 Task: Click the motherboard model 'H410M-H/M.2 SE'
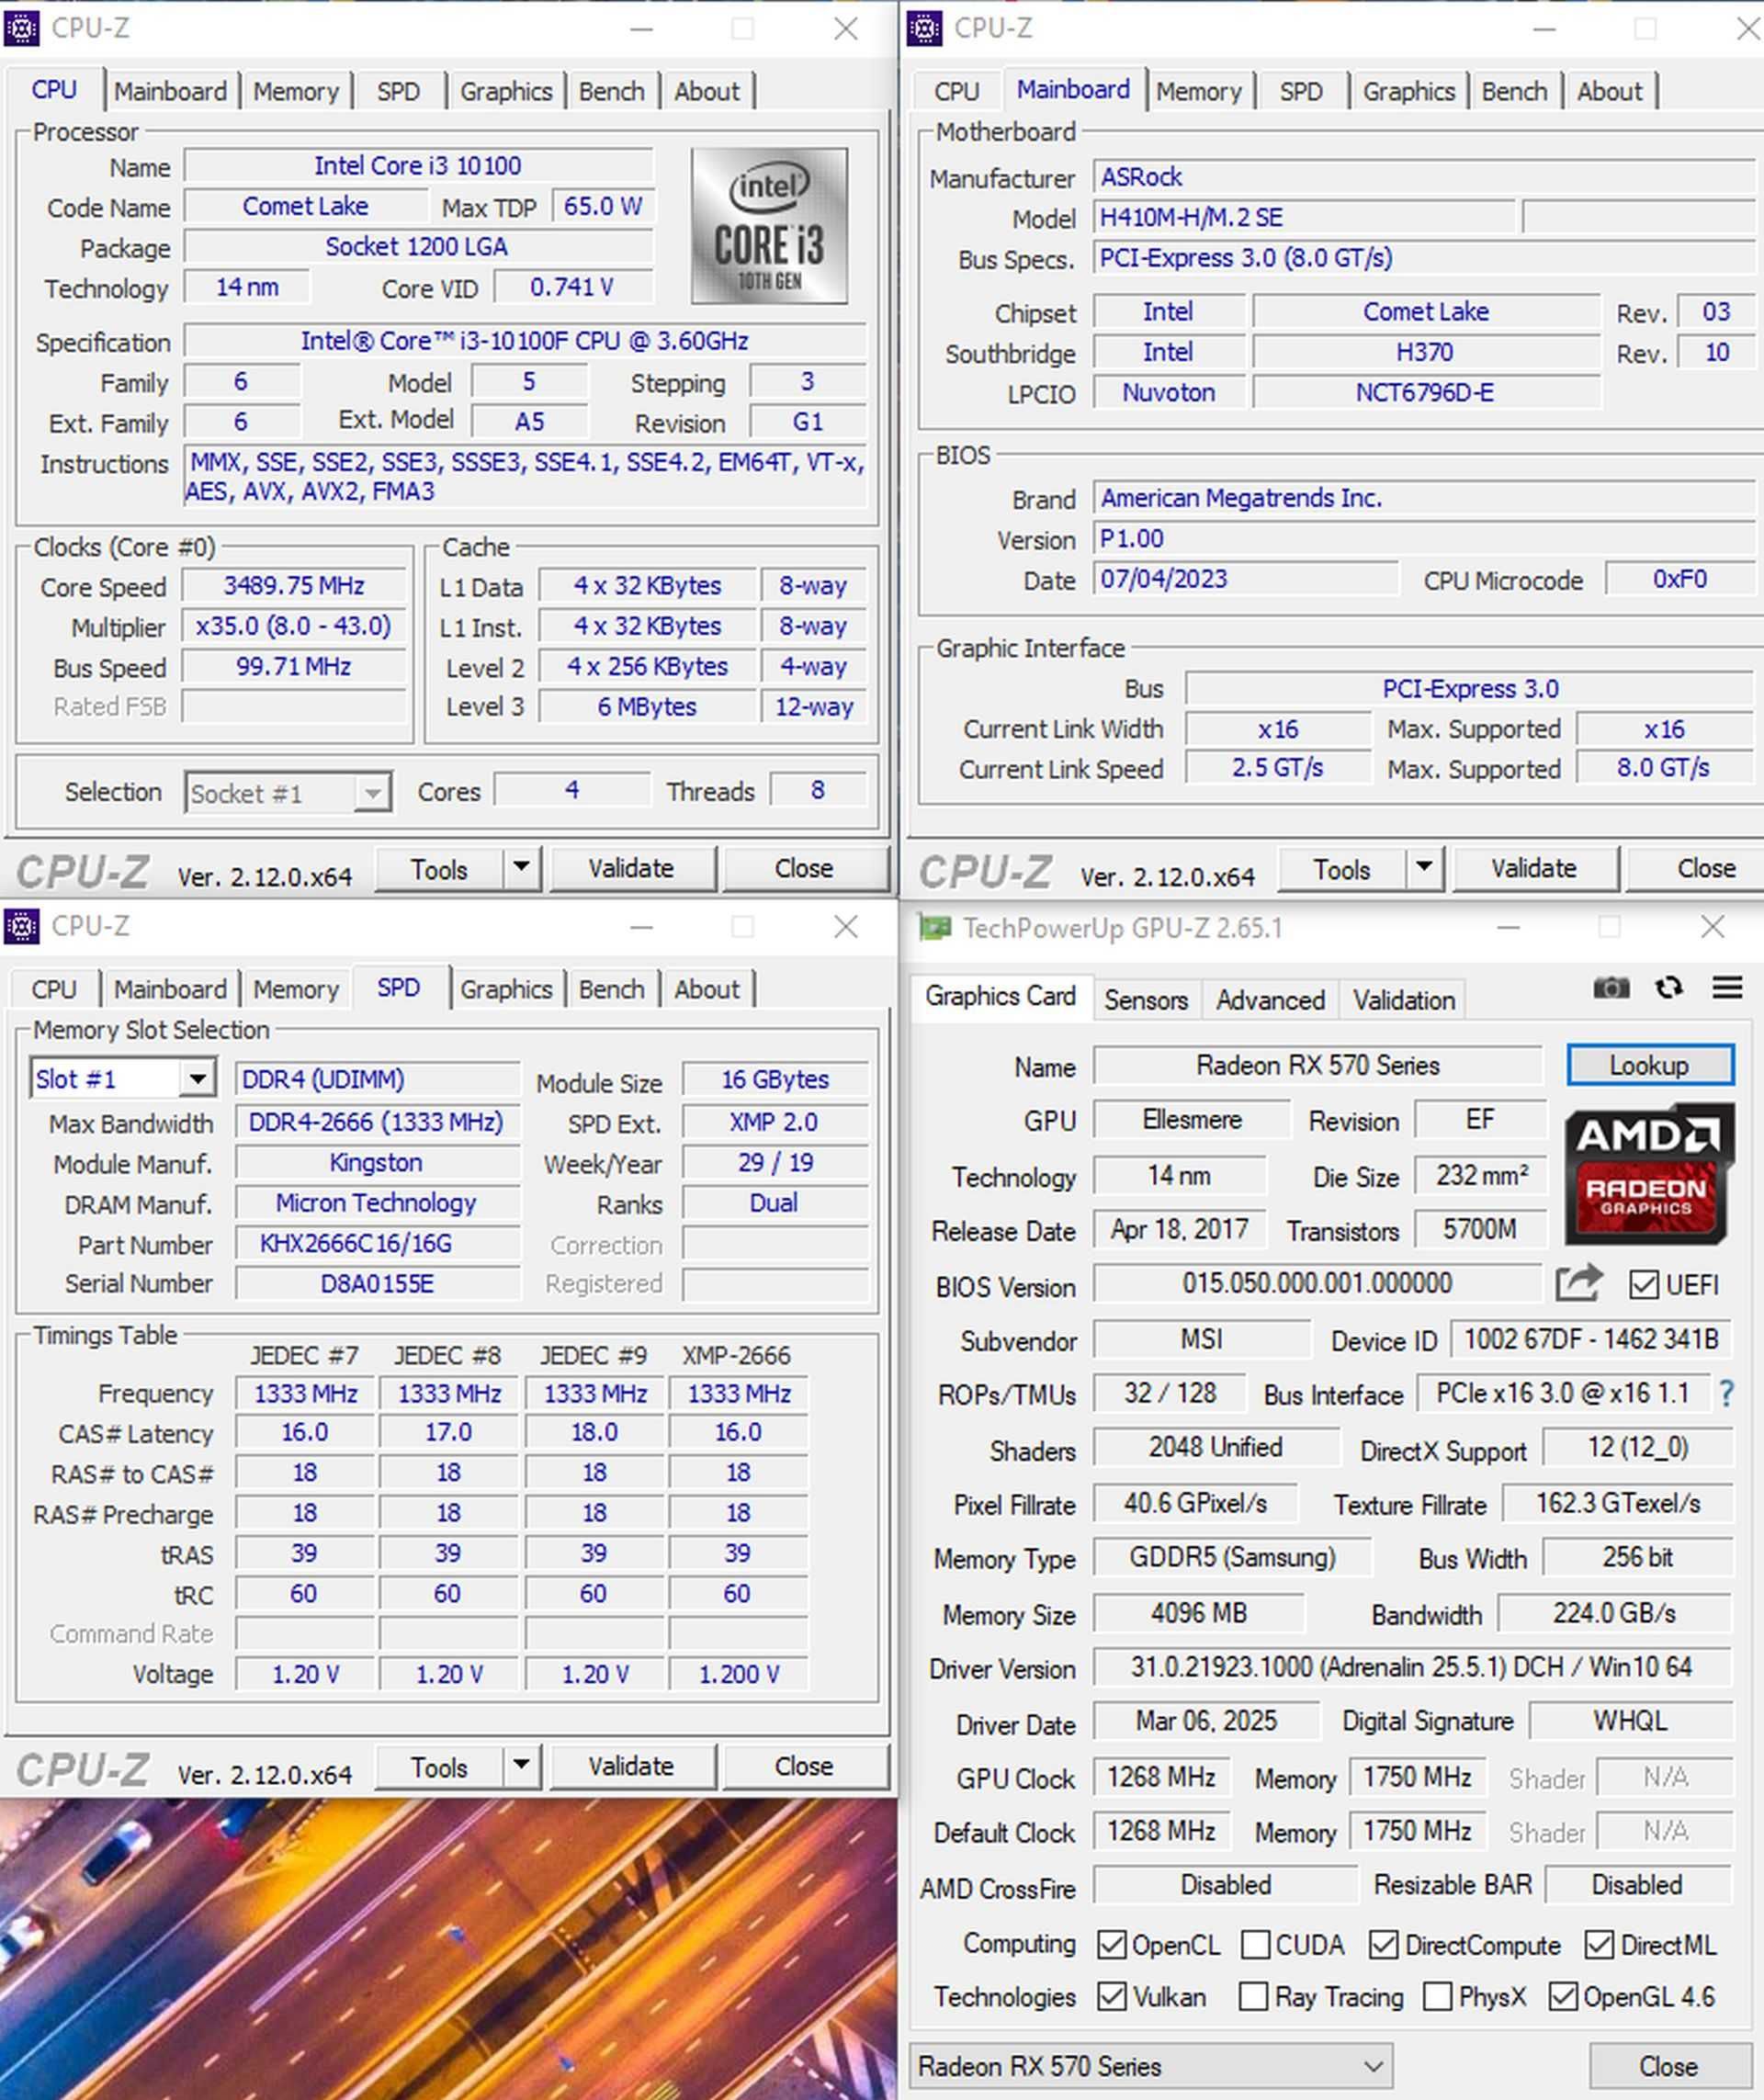click(x=1304, y=218)
